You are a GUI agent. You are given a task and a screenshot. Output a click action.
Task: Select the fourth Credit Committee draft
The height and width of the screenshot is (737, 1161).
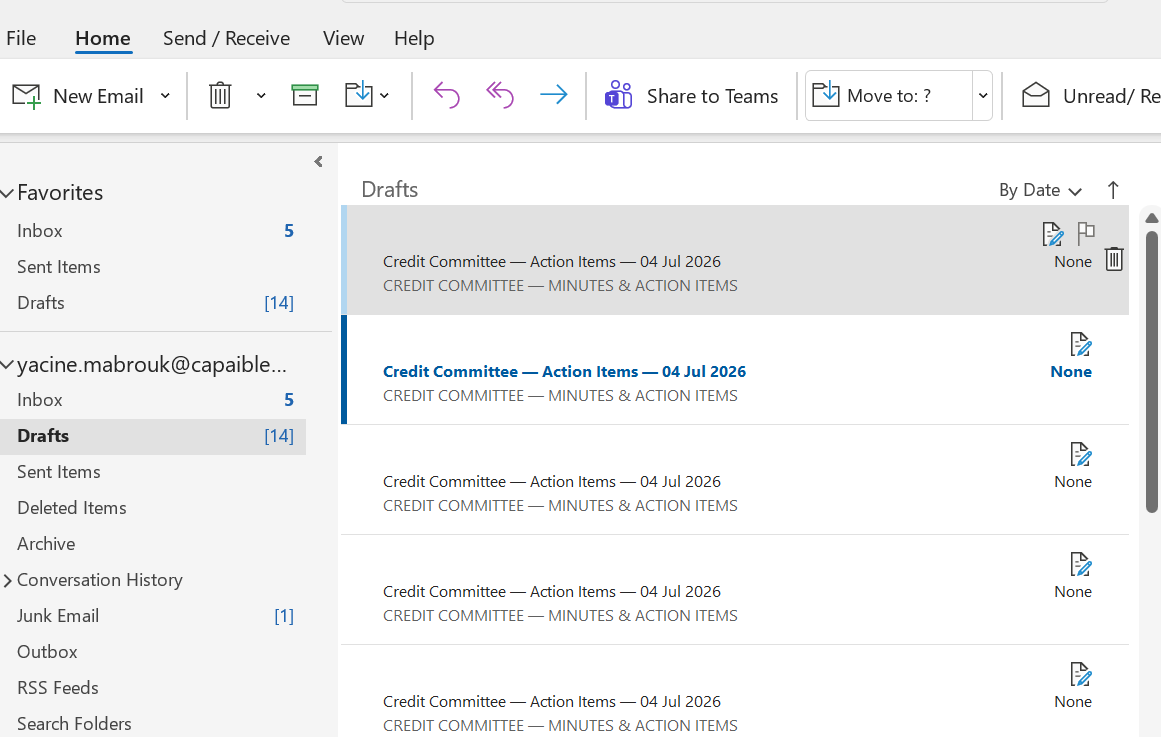pos(735,590)
